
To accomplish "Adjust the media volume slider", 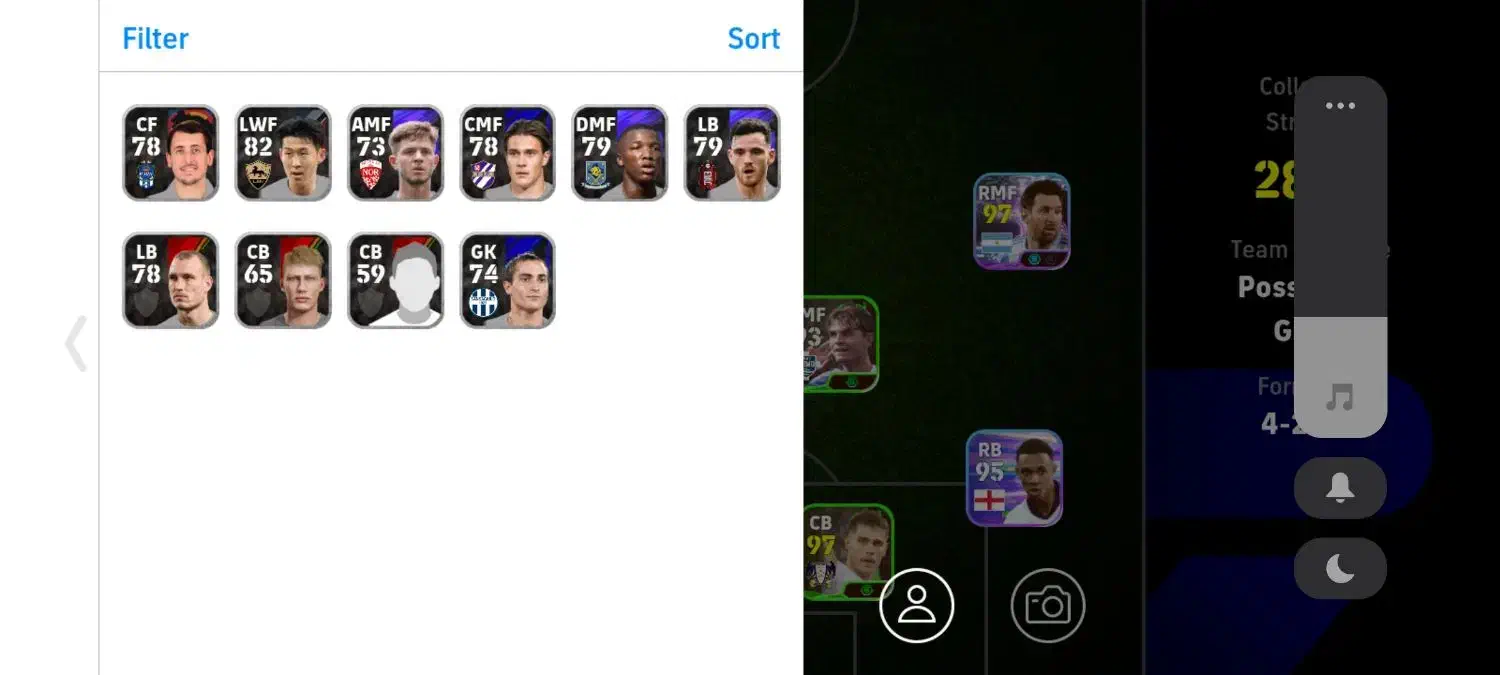I will pyautogui.click(x=1340, y=257).
